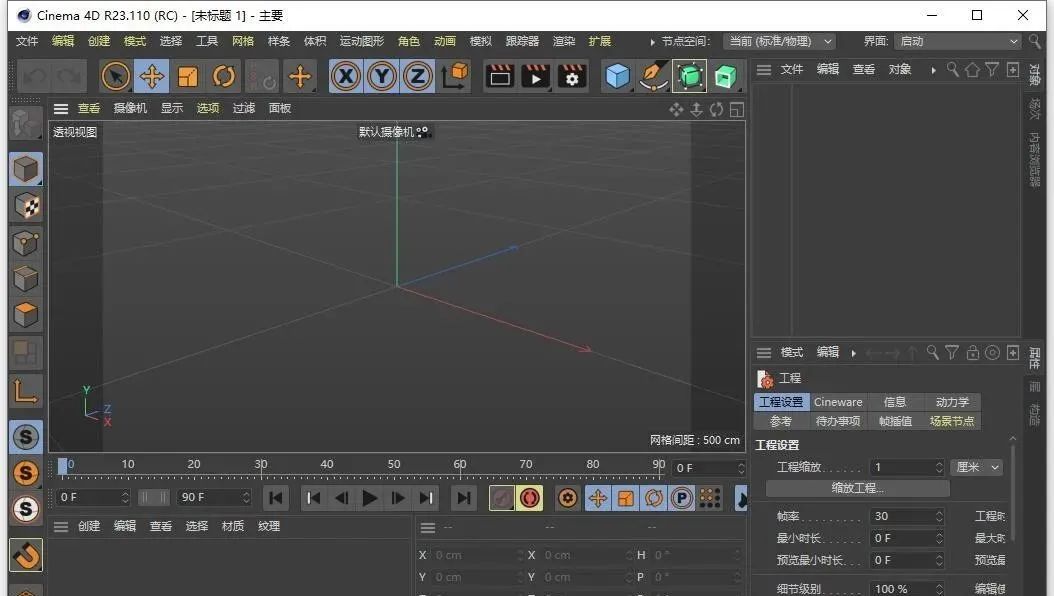Switch to Edges mode
Screen dimensions: 1054x596
tap(26, 279)
